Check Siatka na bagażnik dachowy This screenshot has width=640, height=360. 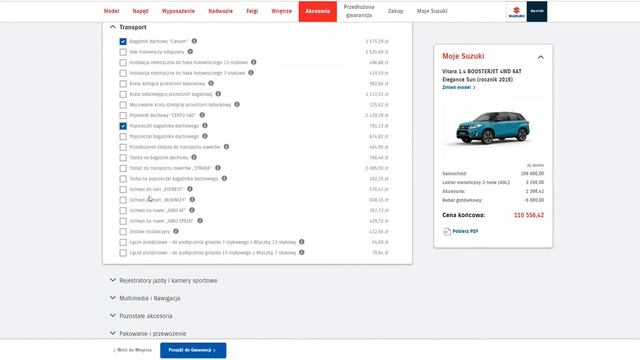[x=123, y=158]
